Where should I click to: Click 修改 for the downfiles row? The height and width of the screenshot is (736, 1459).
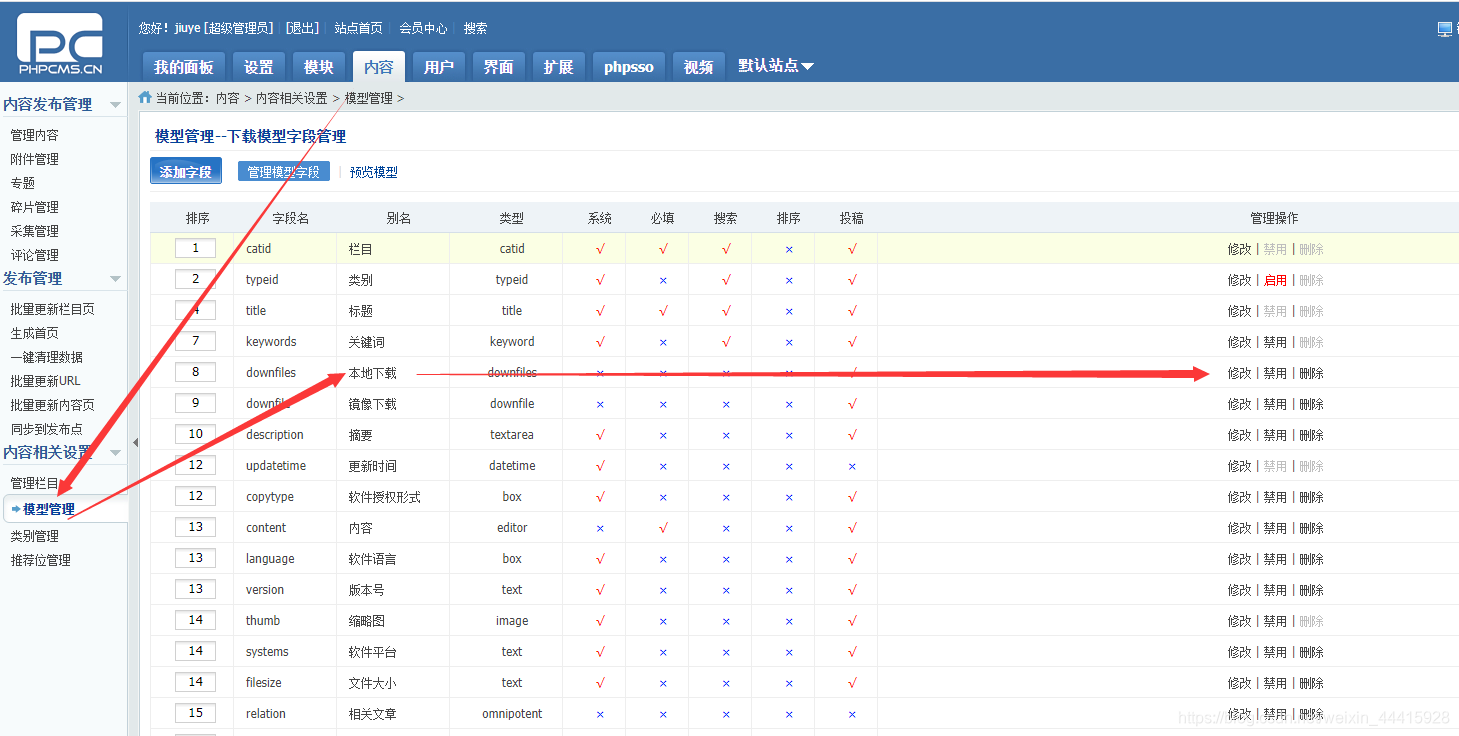tap(1240, 373)
